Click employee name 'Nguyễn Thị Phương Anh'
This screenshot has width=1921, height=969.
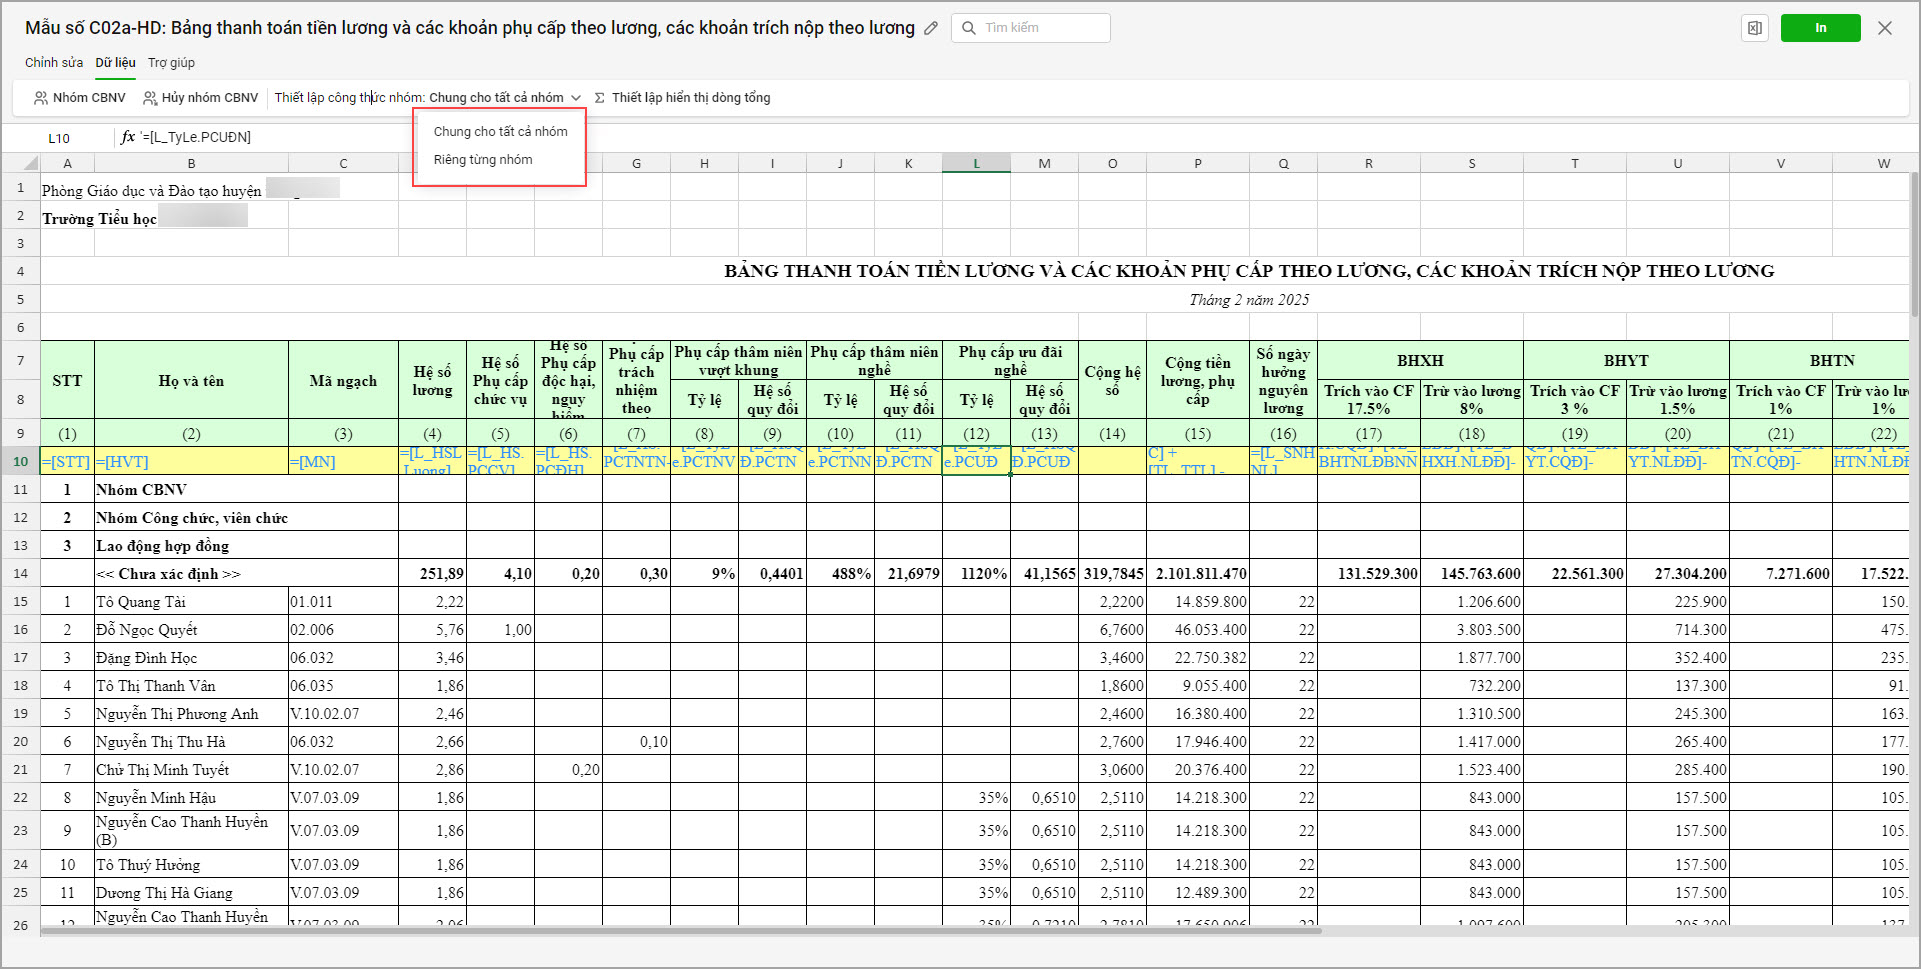pyautogui.click(x=177, y=714)
